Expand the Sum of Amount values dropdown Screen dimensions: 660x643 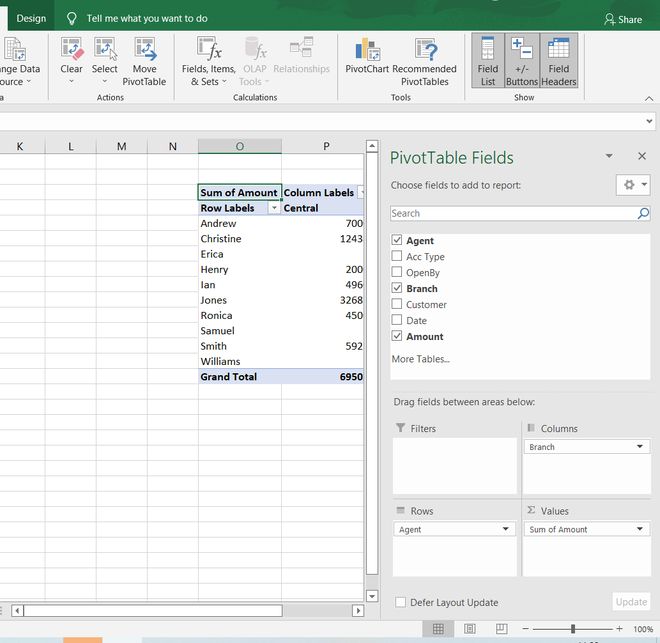click(x=639, y=530)
